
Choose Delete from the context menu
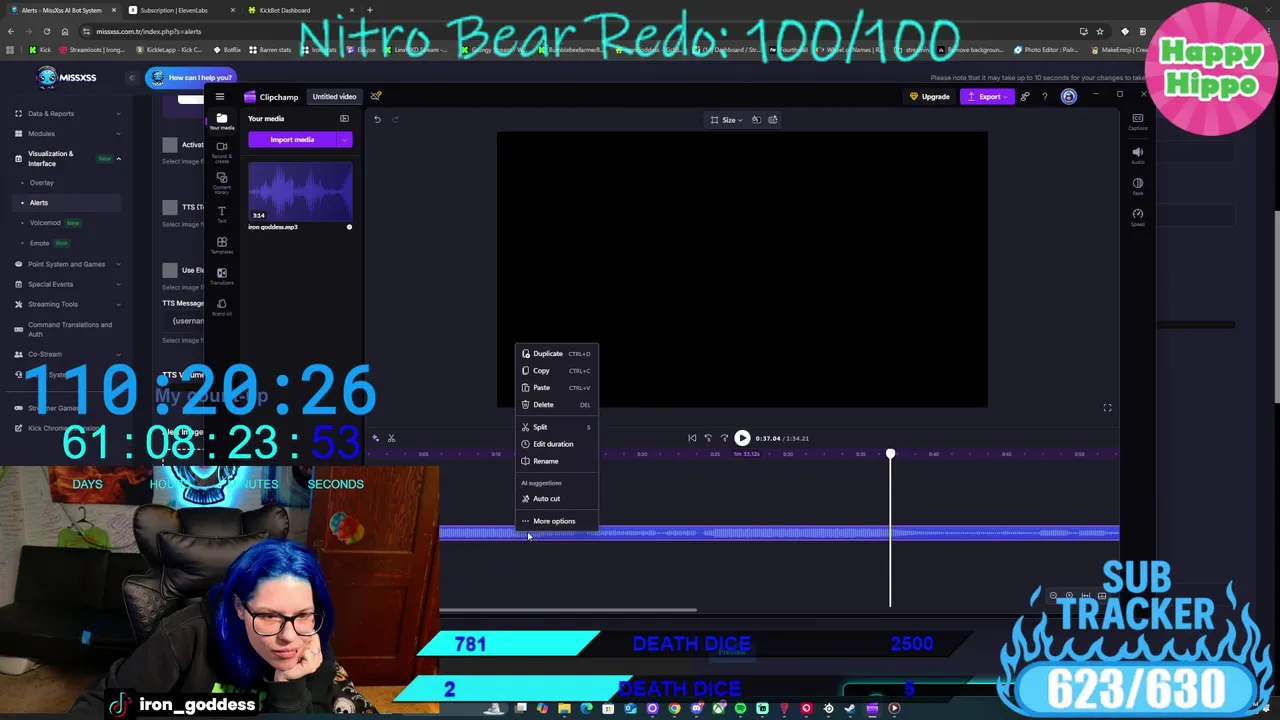[557, 405]
